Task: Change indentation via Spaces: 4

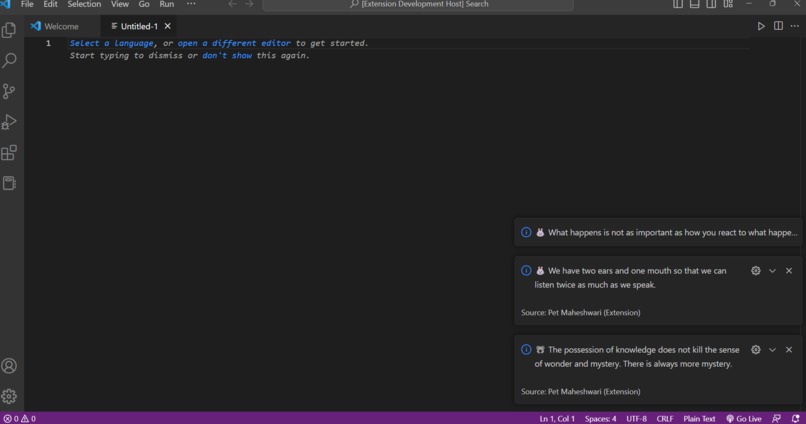Action: click(x=600, y=419)
